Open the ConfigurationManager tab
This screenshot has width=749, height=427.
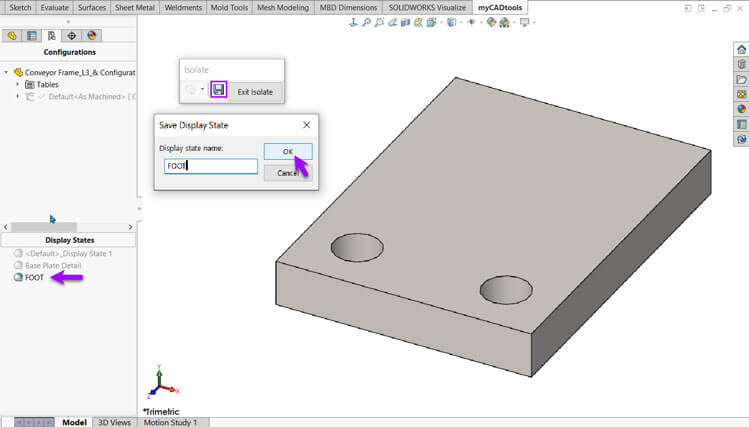pos(52,36)
